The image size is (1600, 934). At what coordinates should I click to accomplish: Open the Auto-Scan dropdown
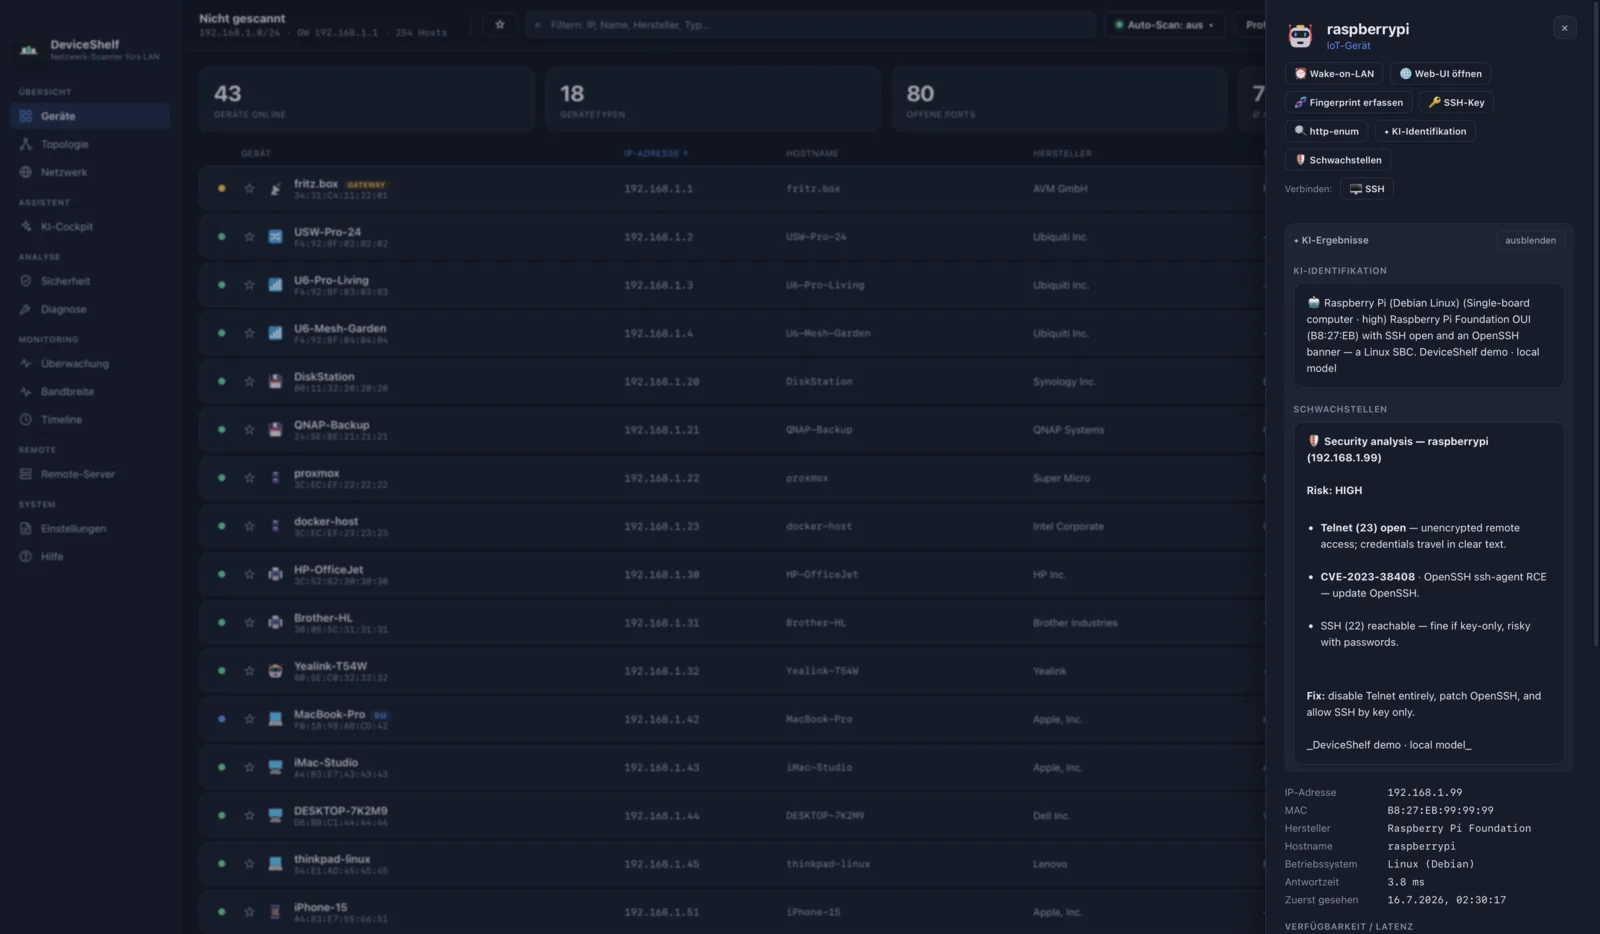point(1165,25)
